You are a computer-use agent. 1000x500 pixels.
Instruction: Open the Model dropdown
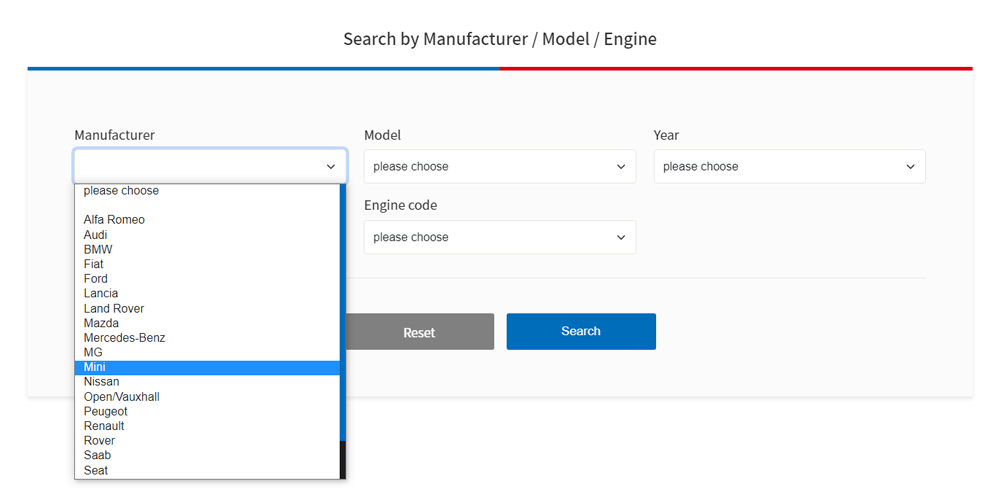[x=500, y=166]
